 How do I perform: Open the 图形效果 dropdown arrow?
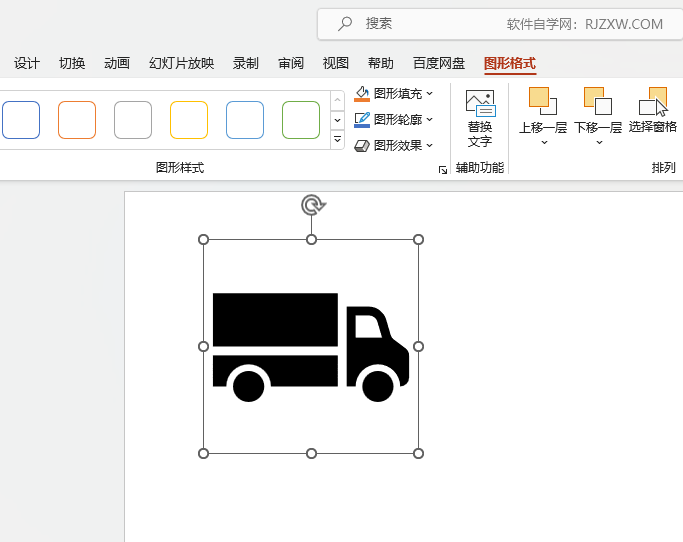click(x=429, y=145)
